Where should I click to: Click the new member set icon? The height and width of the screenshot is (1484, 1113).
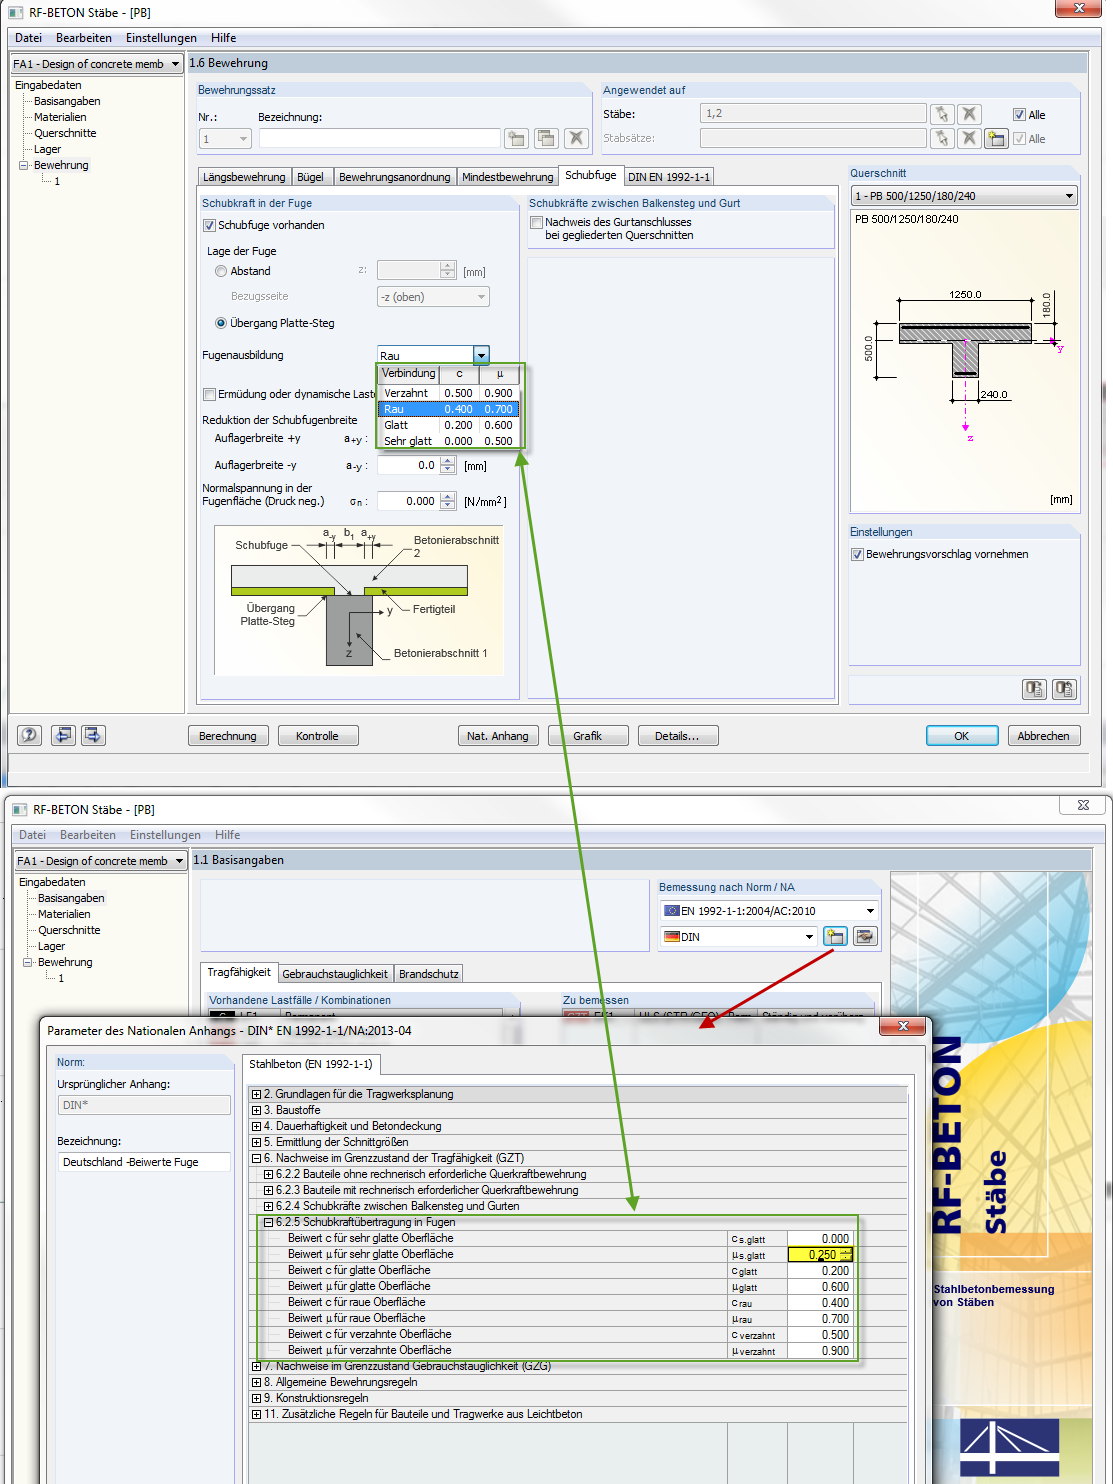[x=996, y=138]
